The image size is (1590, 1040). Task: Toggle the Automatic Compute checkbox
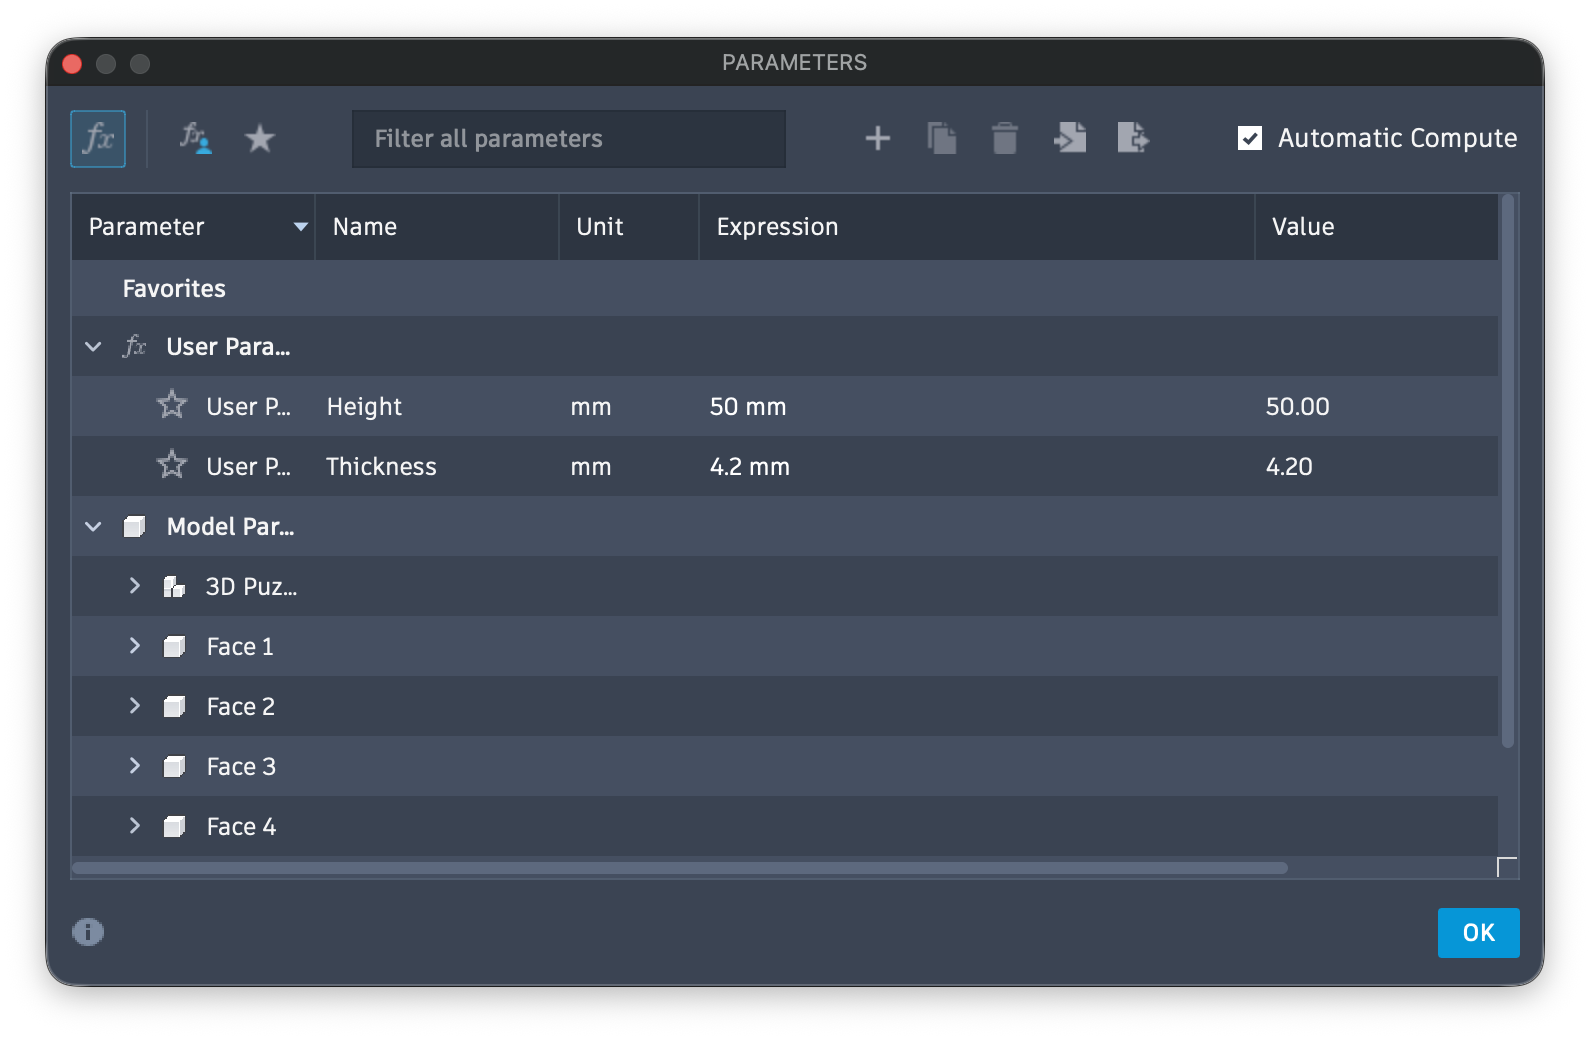[1250, 138]
